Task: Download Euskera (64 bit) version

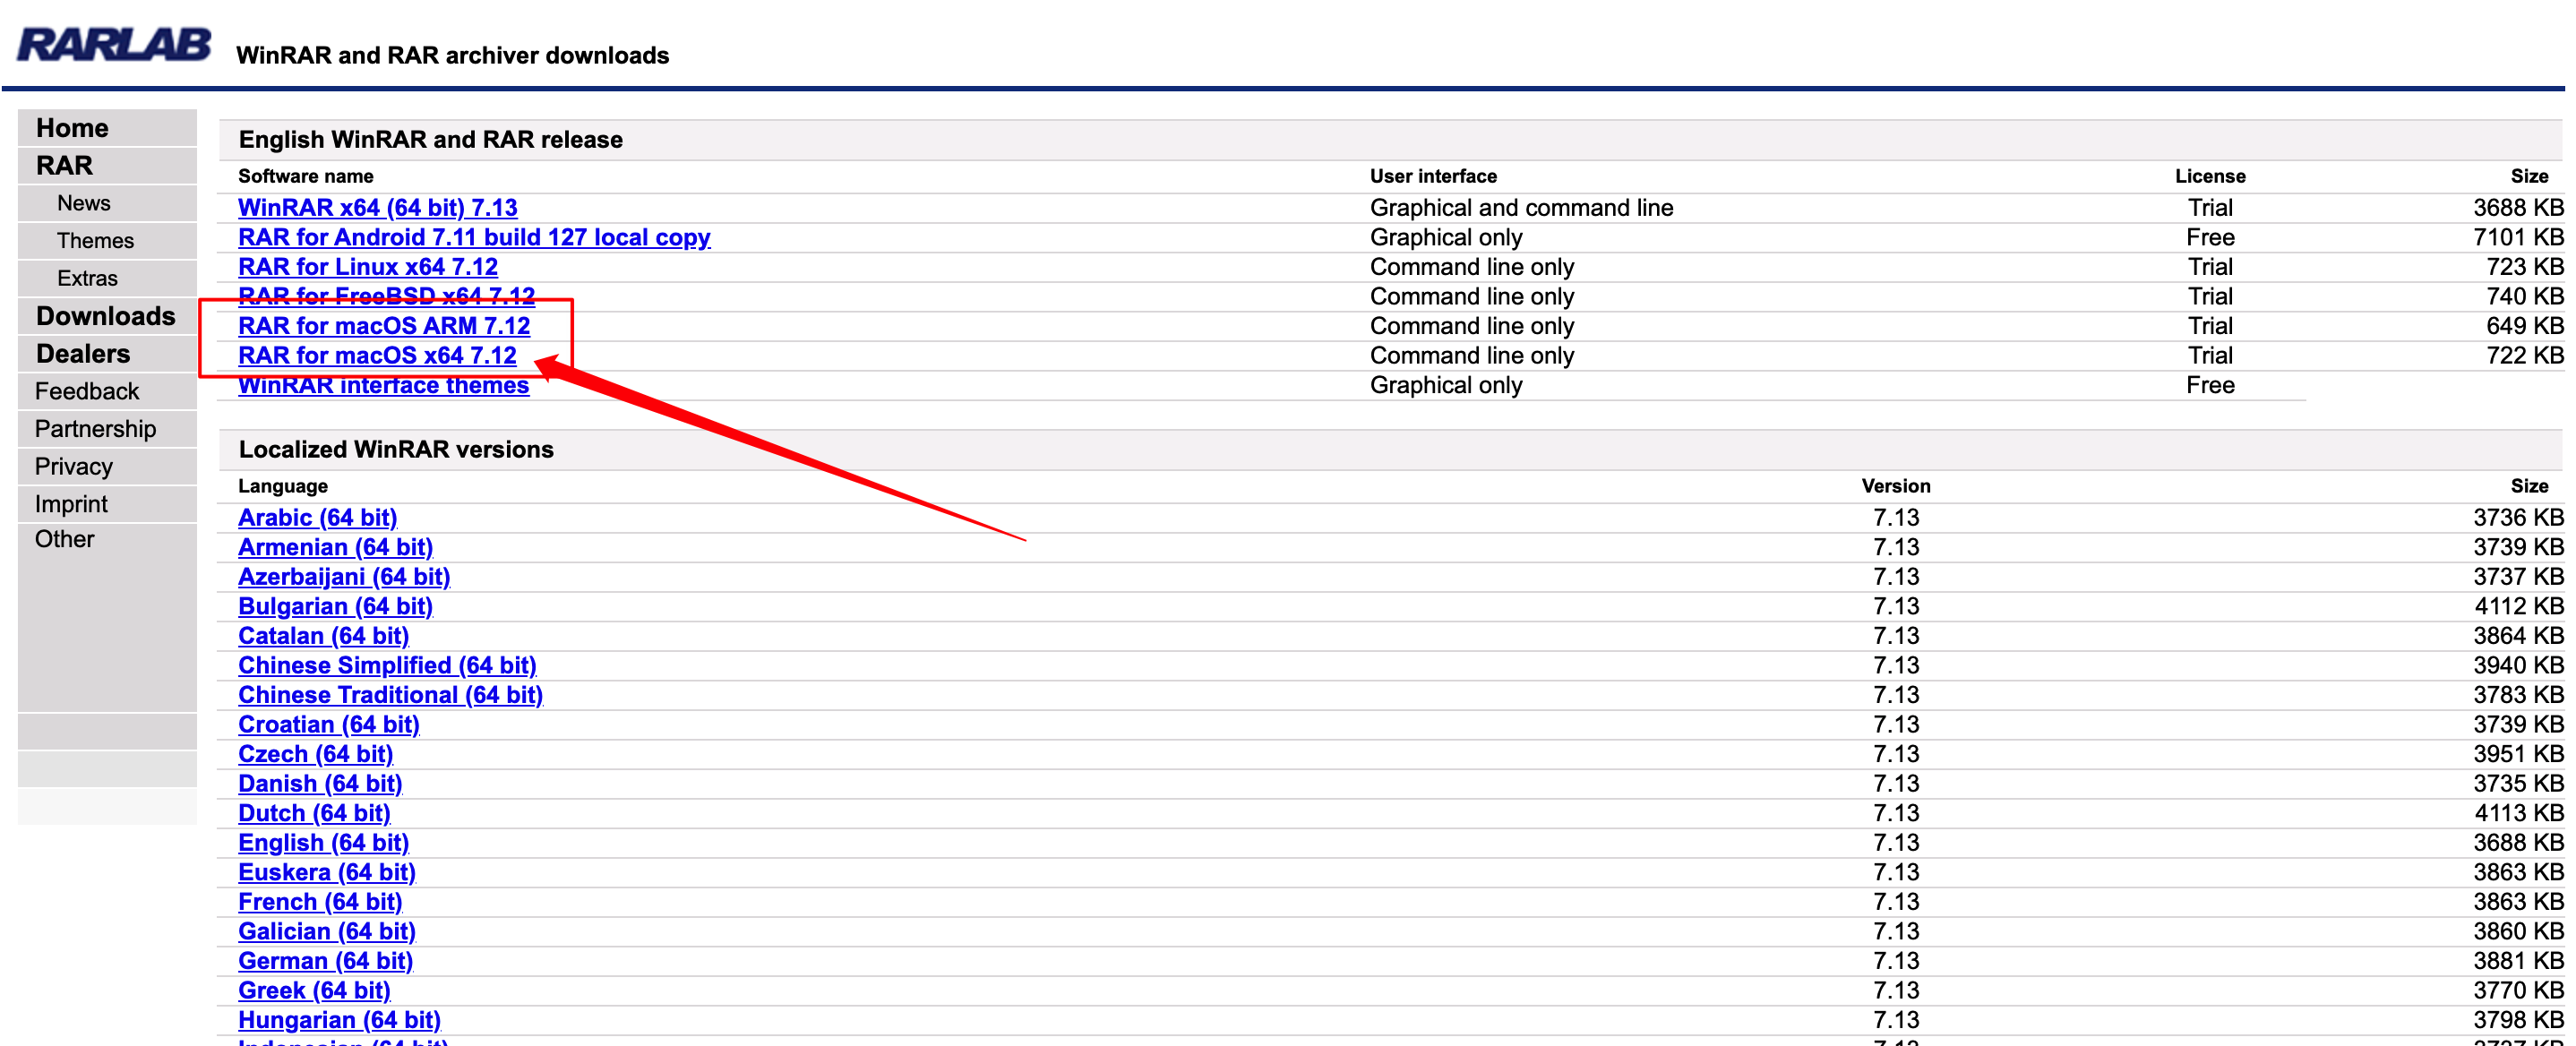Action: coord(327,873)
